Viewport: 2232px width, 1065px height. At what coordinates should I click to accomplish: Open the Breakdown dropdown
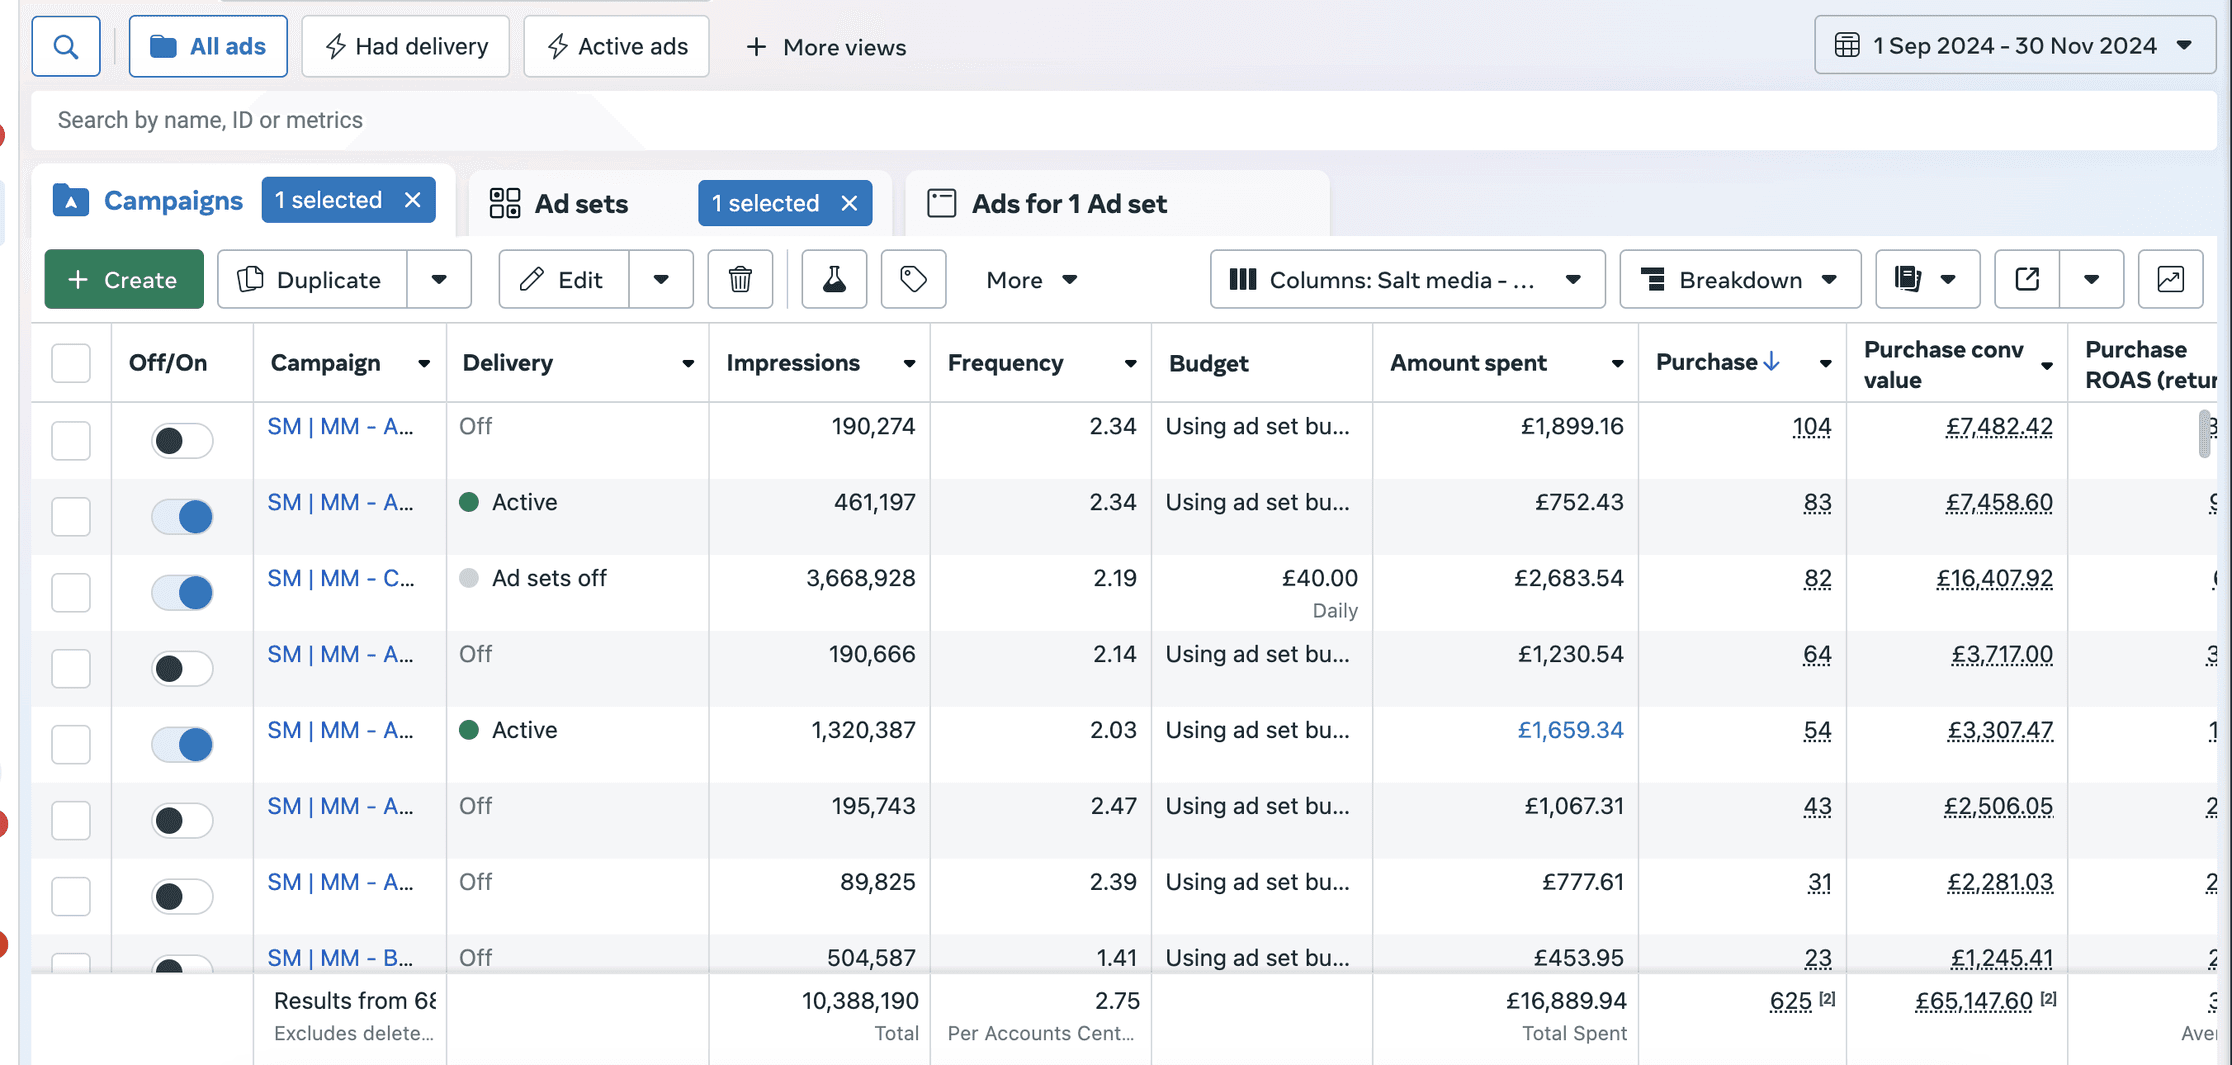(1740, 279)
